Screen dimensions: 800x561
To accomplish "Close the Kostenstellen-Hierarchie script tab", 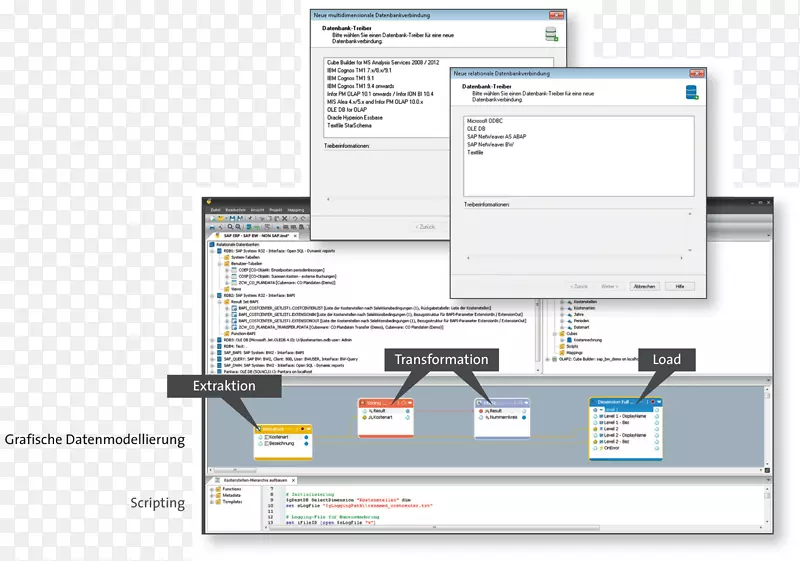I will tap(293, 480).
